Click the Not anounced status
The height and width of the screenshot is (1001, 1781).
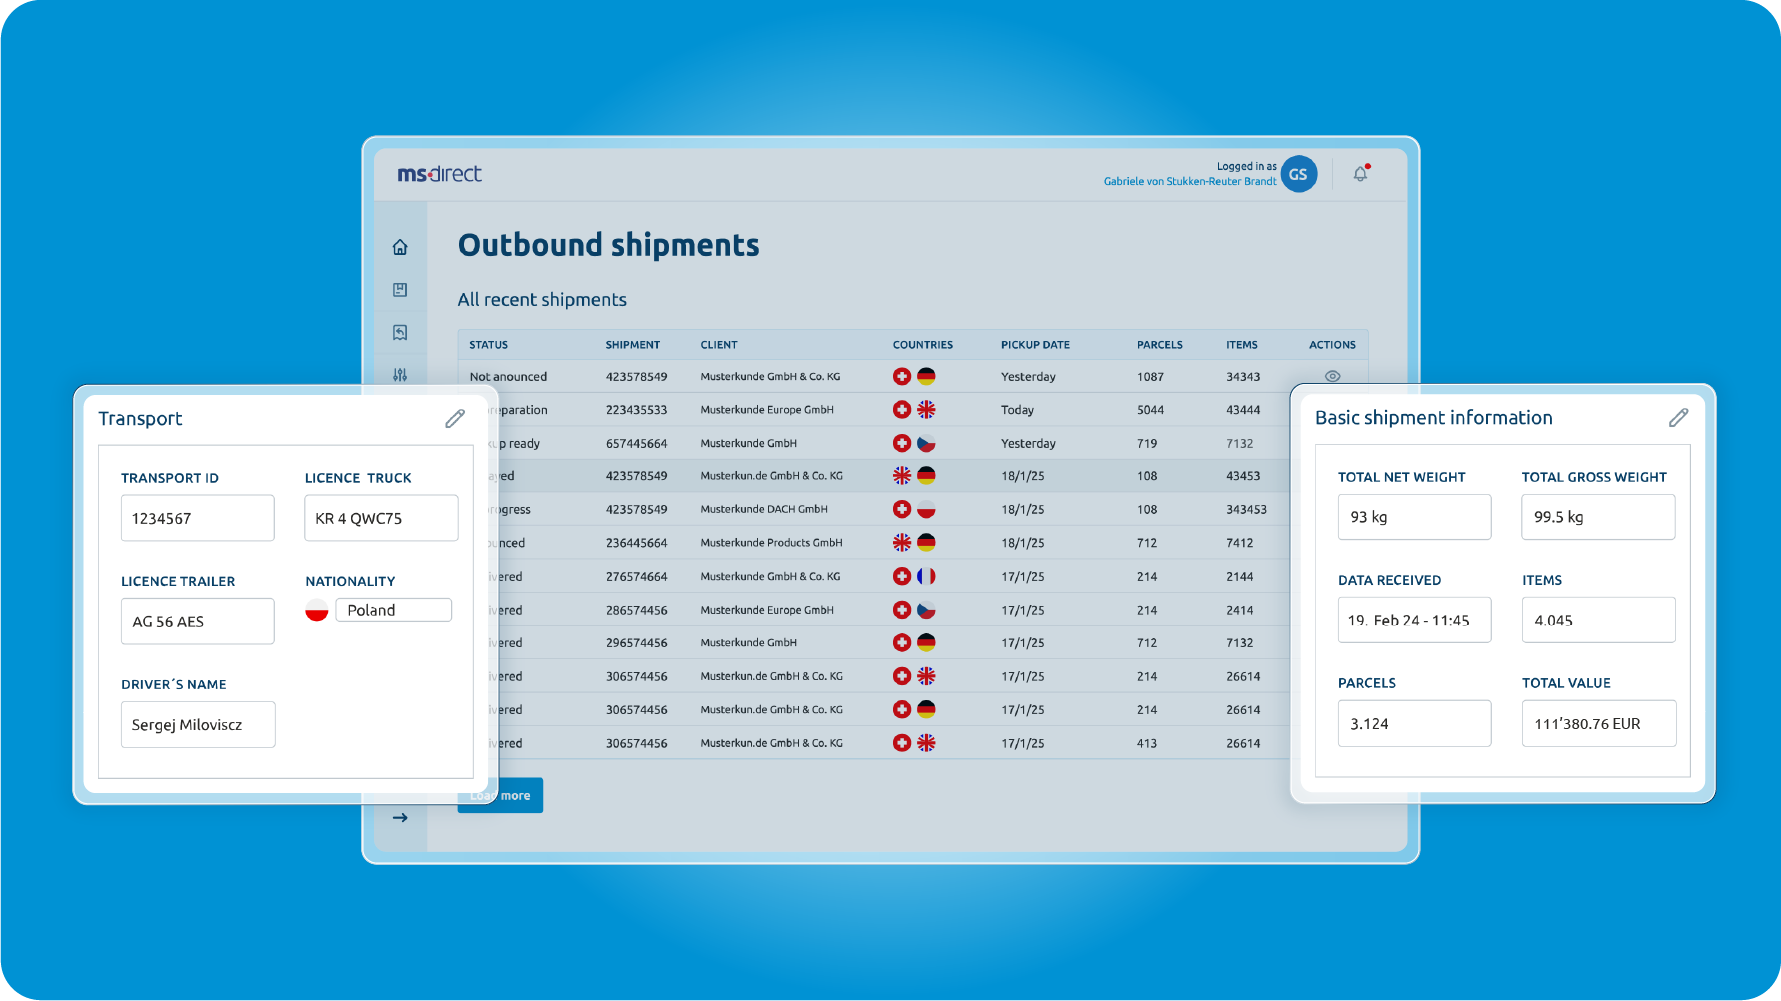tap(508, 377)
